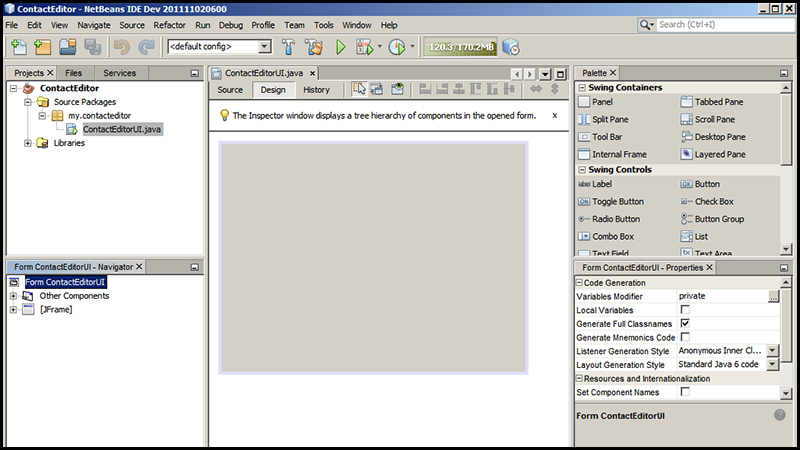Click the New File toolbar icon
The width and height of the screenshot is (800, 450).
pyautogui.click(x=19, y=47)
